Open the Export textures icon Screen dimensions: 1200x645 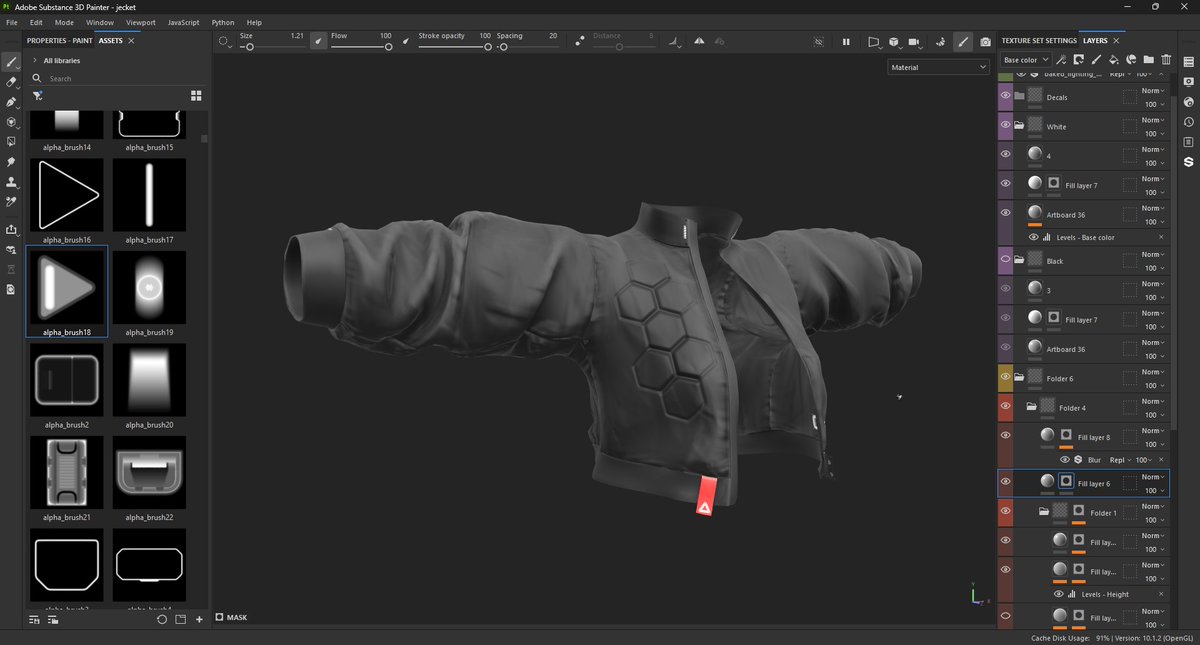(11, 230)
